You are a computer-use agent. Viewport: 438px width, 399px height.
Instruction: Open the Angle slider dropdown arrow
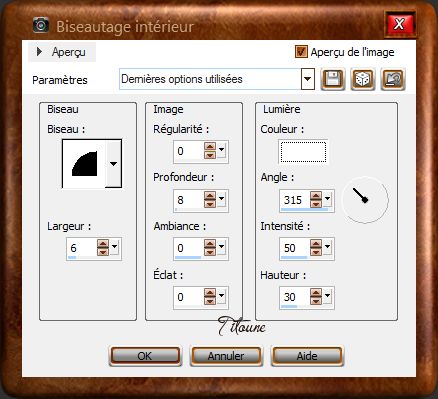pyautogui.click(x=327, y=200)
